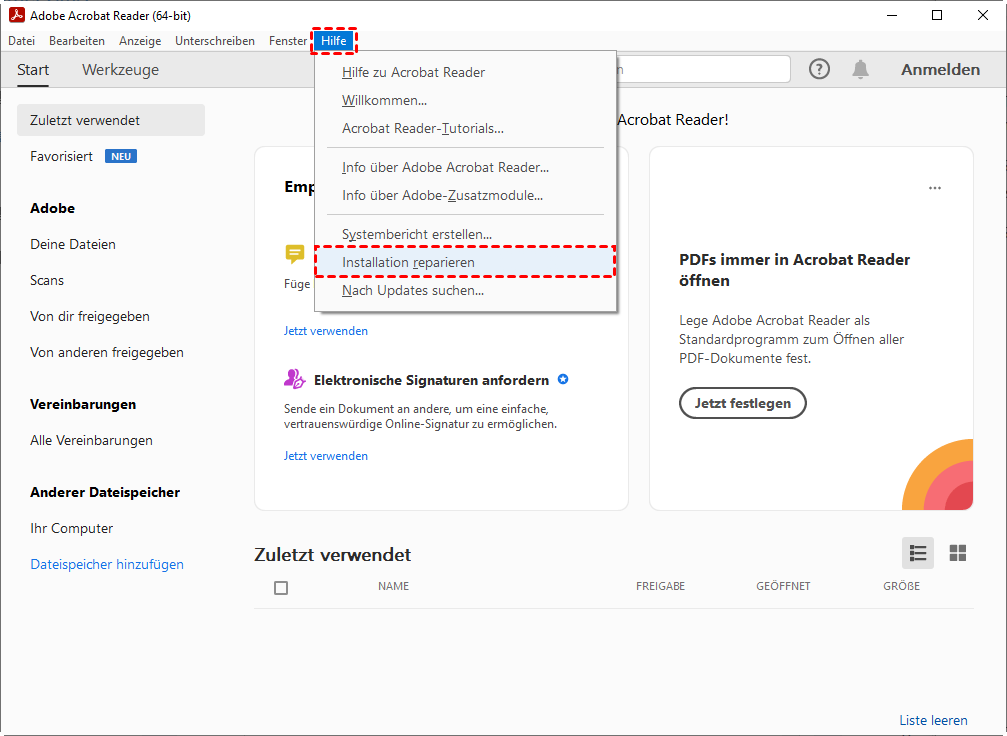Select Zuletzt verwendet in sidebar
The image size is (1007, 736).
point(110,120)
